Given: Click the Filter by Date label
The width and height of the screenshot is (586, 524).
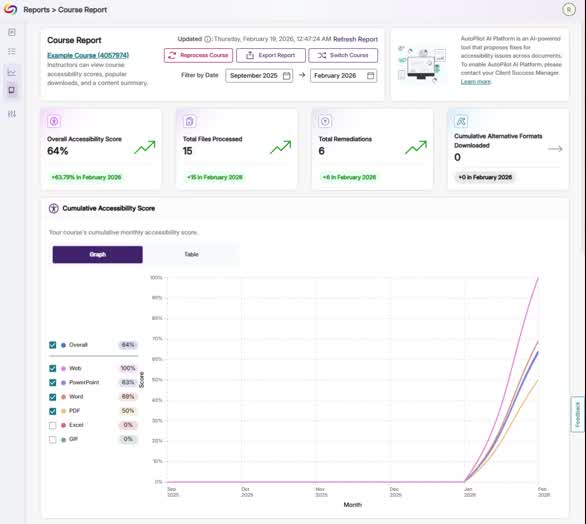Looking at the screenshot, I should [200, 75].
